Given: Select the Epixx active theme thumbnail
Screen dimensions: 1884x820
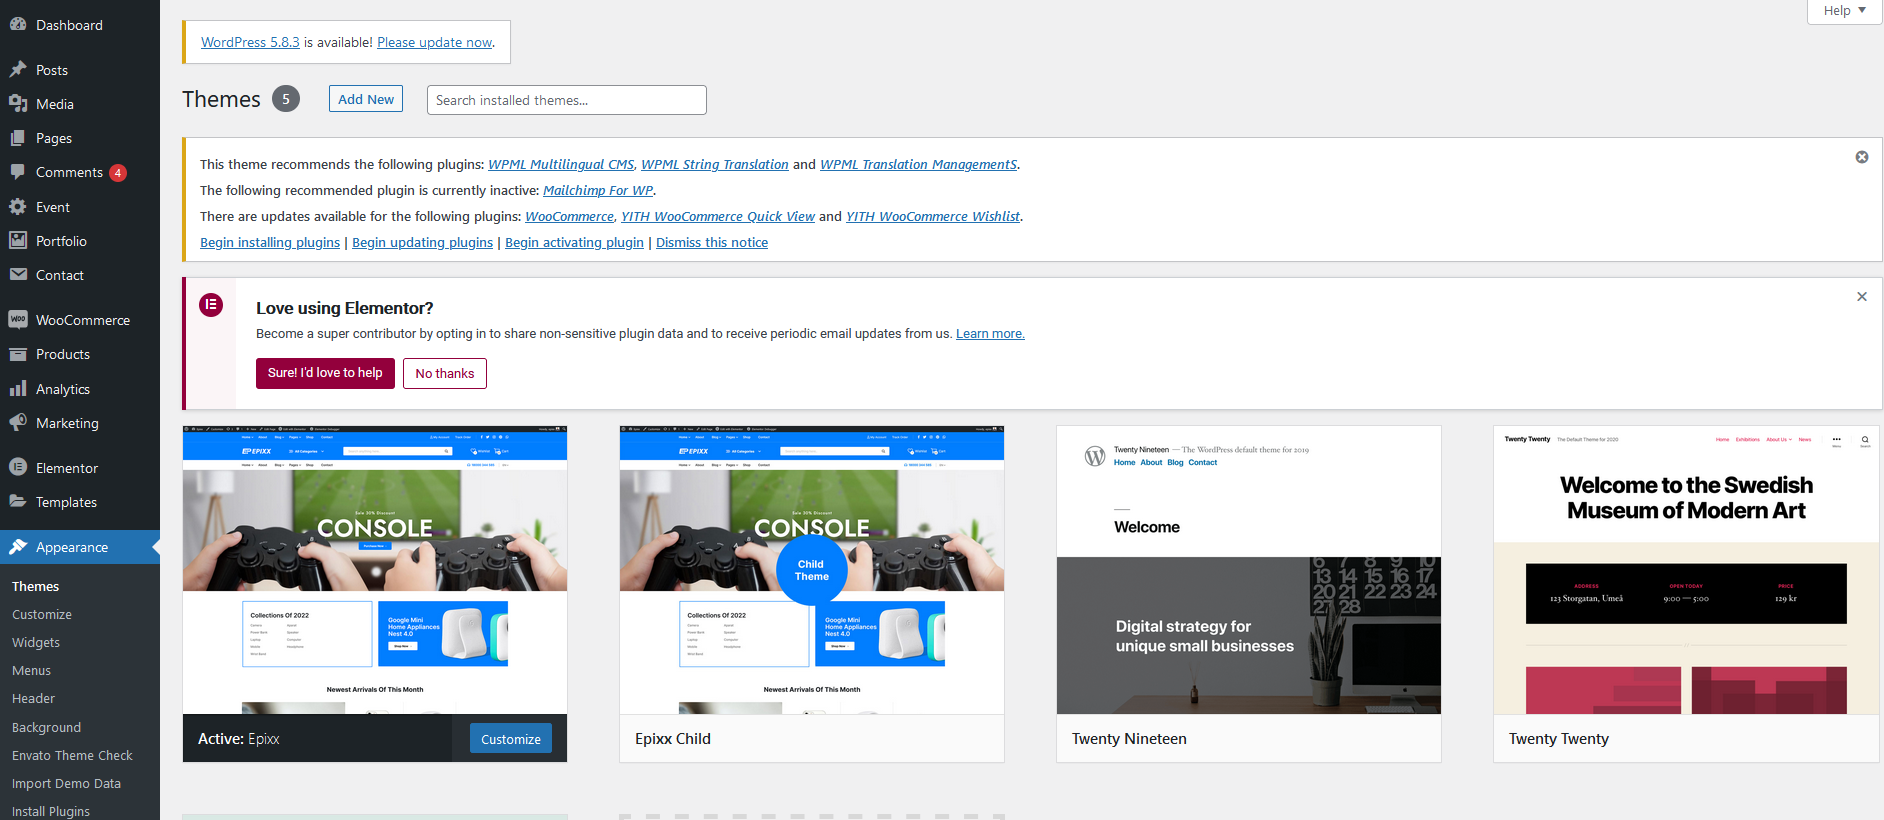Looking at the screenshot, I should pos(375,570).
